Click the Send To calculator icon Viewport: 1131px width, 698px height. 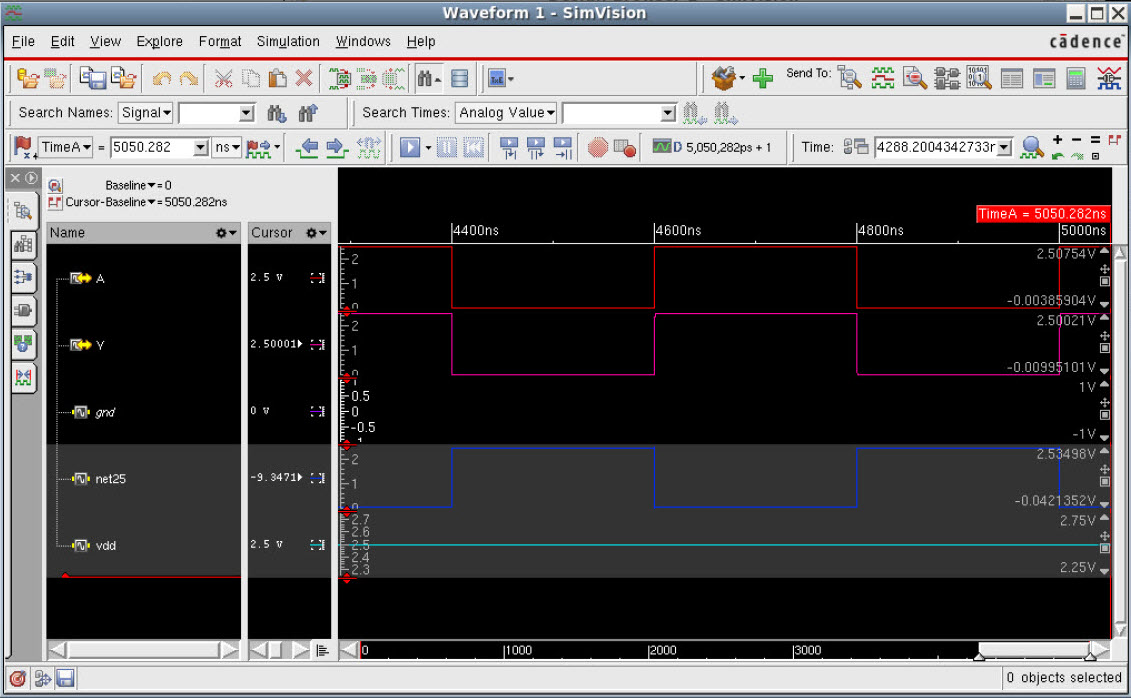(x=1076, y=78)
